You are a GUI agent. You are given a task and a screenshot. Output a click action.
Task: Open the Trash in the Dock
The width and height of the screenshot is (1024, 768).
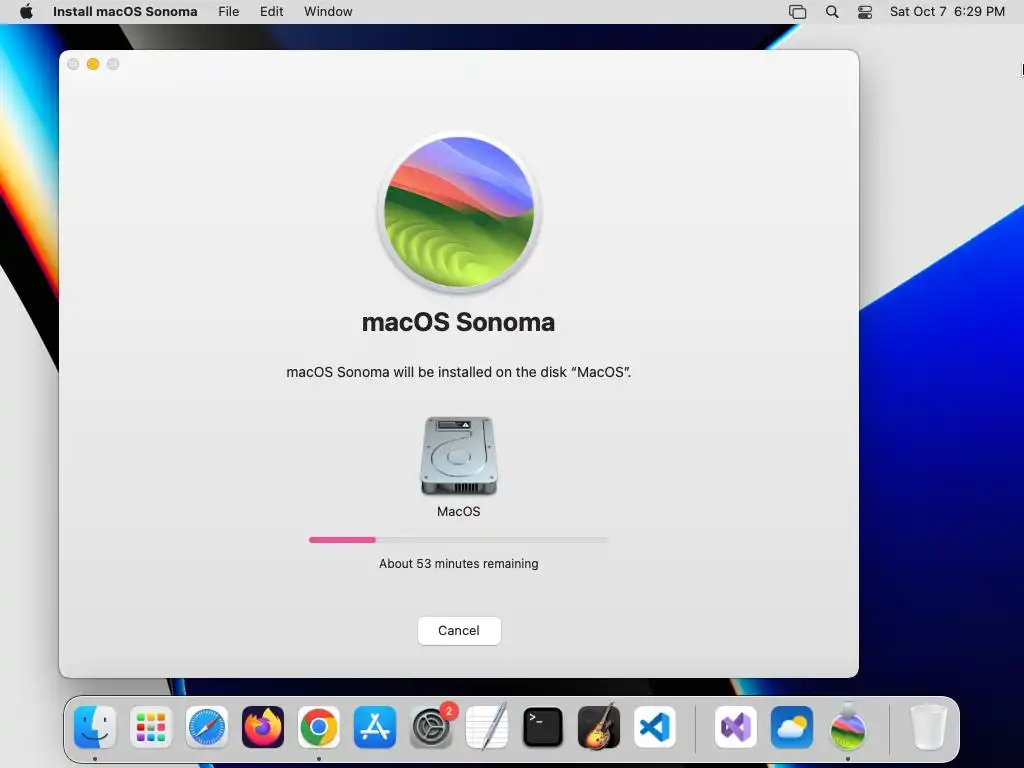[928, 727]
